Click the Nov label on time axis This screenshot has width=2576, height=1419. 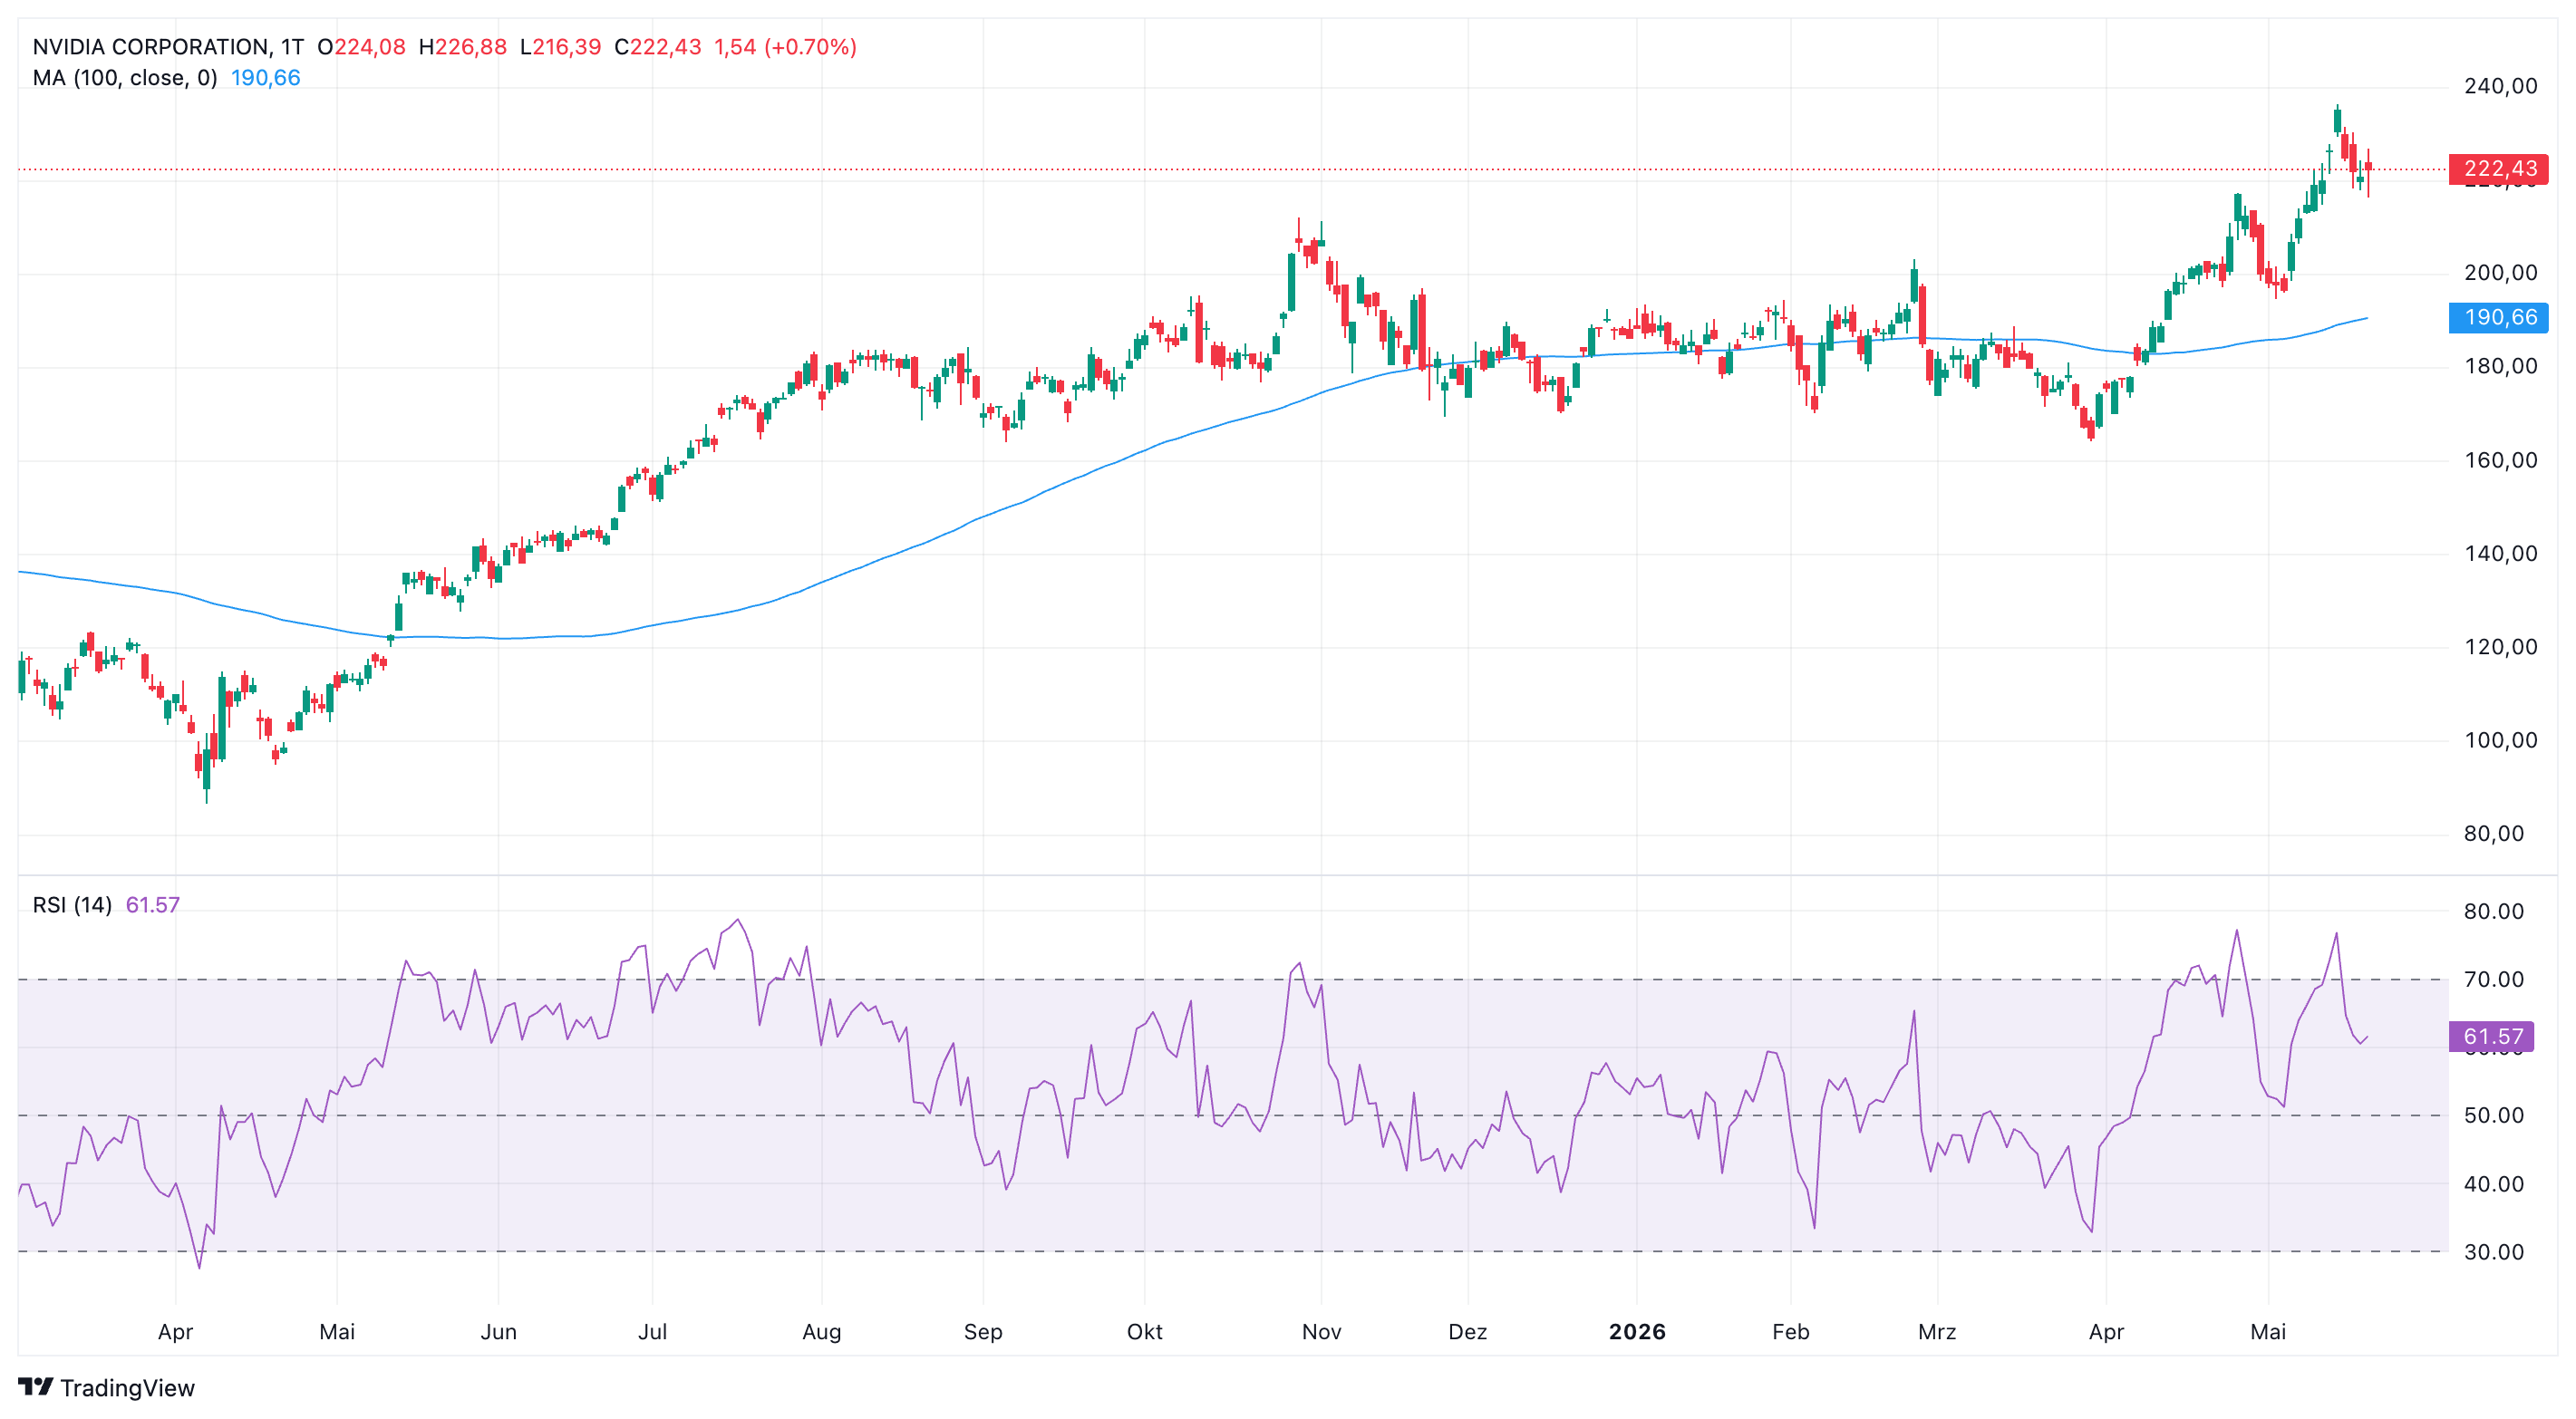click(x=1321, y=1332)
